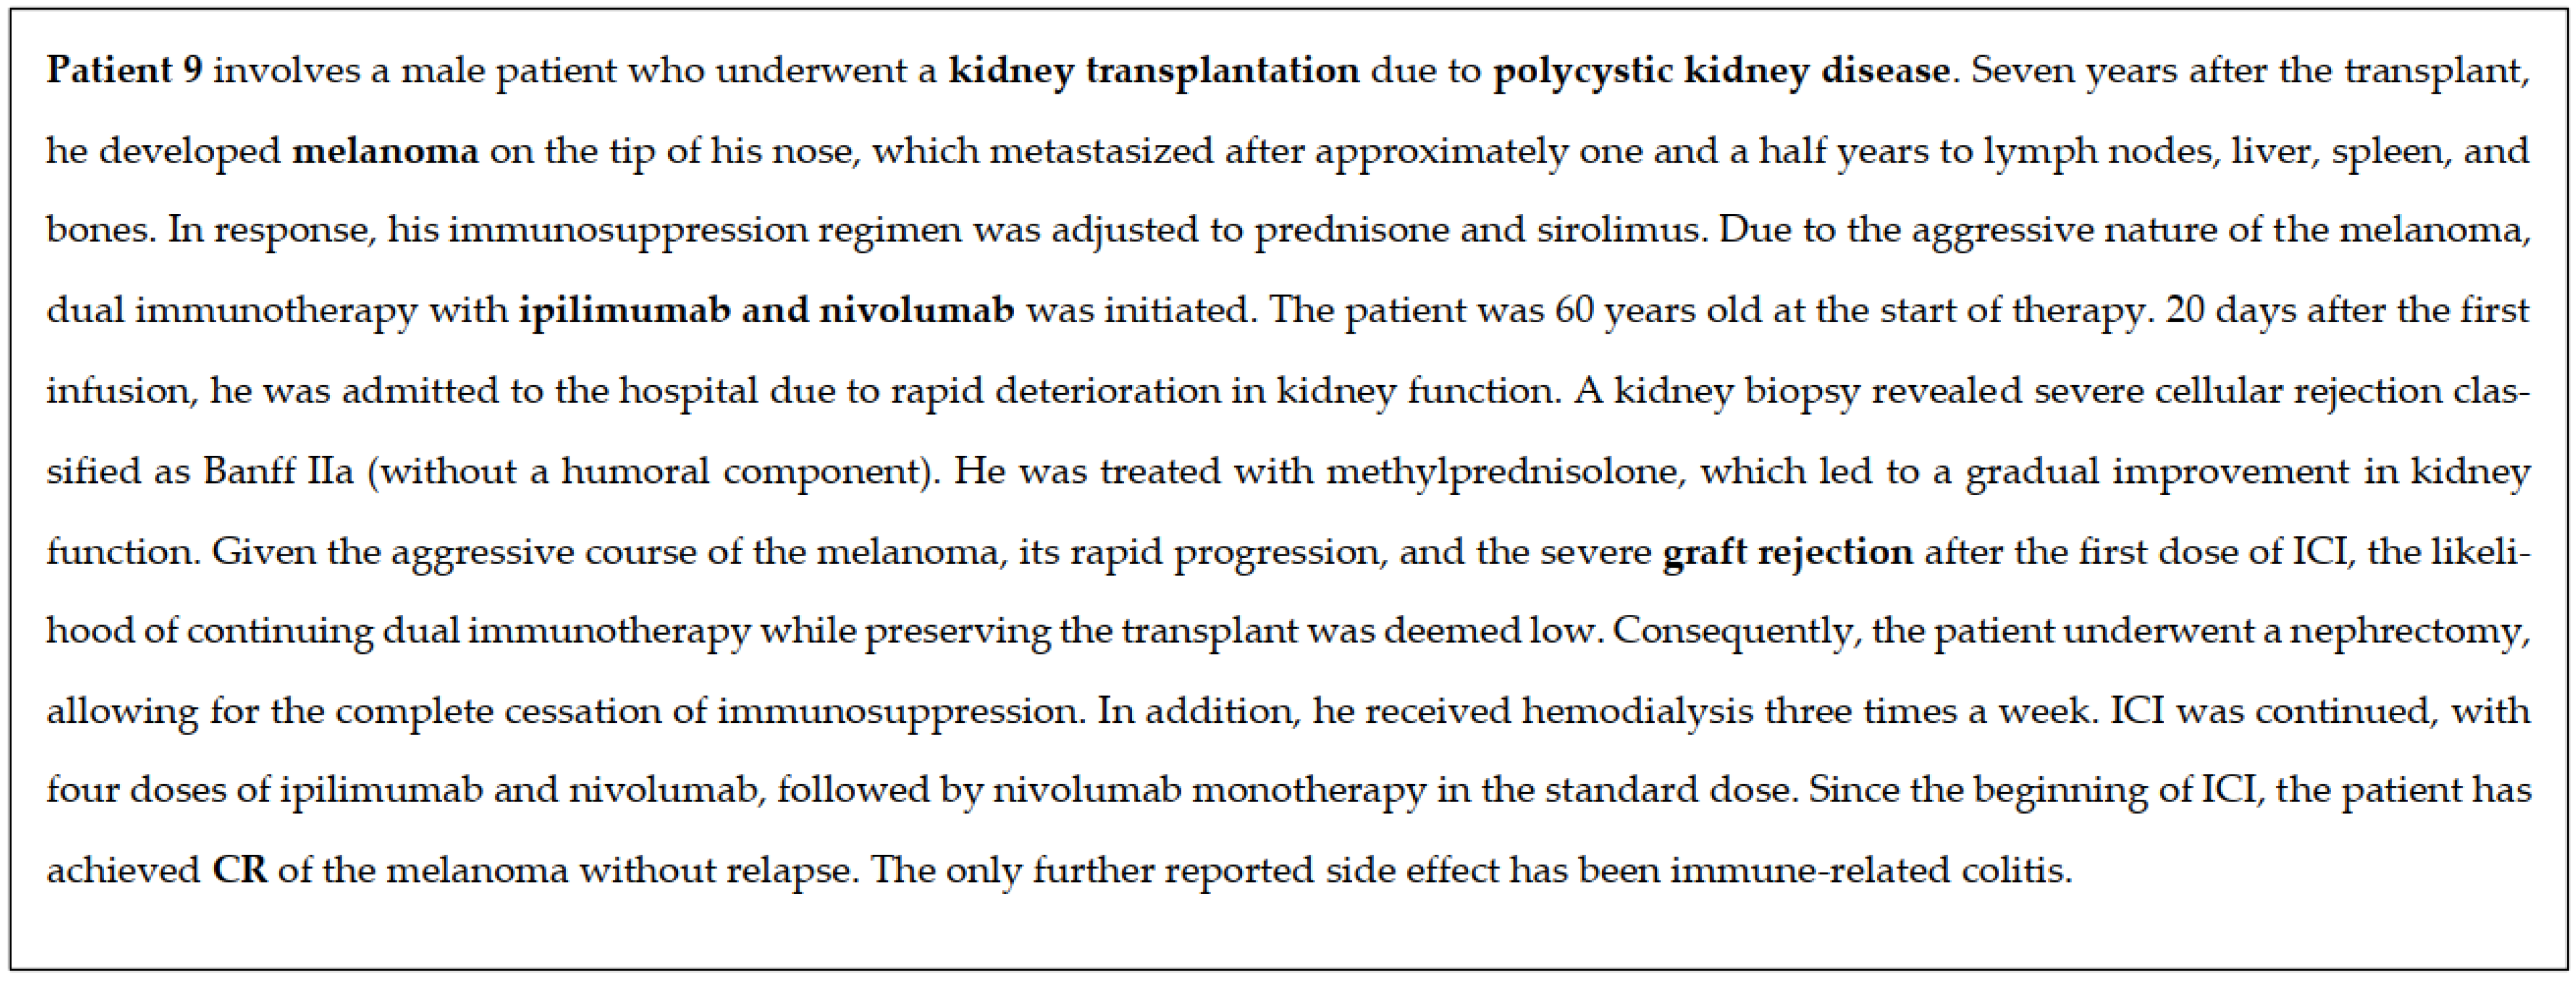Click the bold 'Patient 9' heading text
Viewport: 2576px width, 983px height.
124,70
